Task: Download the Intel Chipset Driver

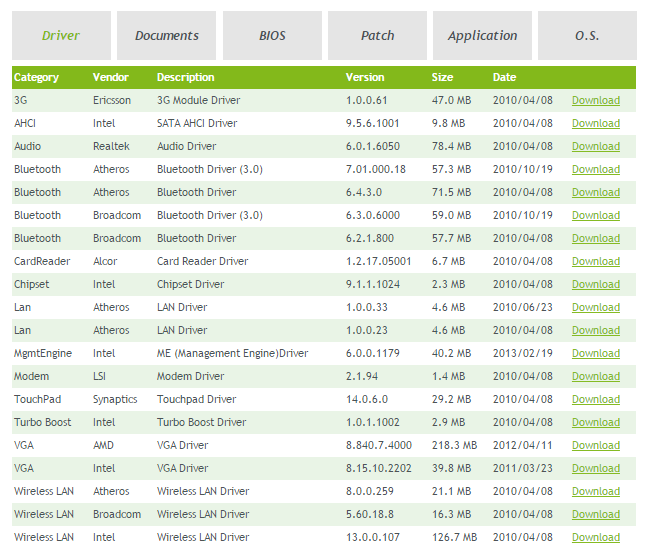Action: pyautogui.click(x=596, y=284)
